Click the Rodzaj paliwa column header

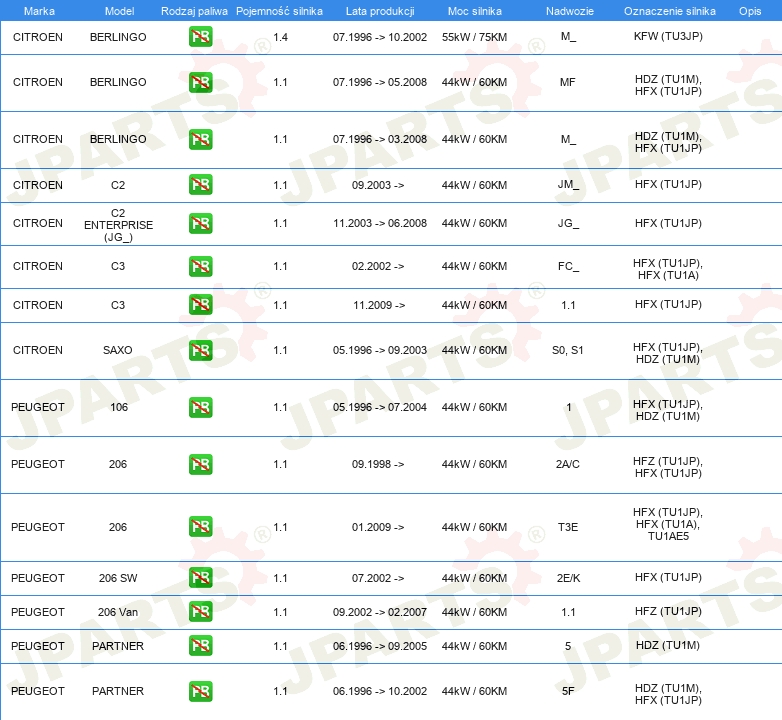pos(195,11)
